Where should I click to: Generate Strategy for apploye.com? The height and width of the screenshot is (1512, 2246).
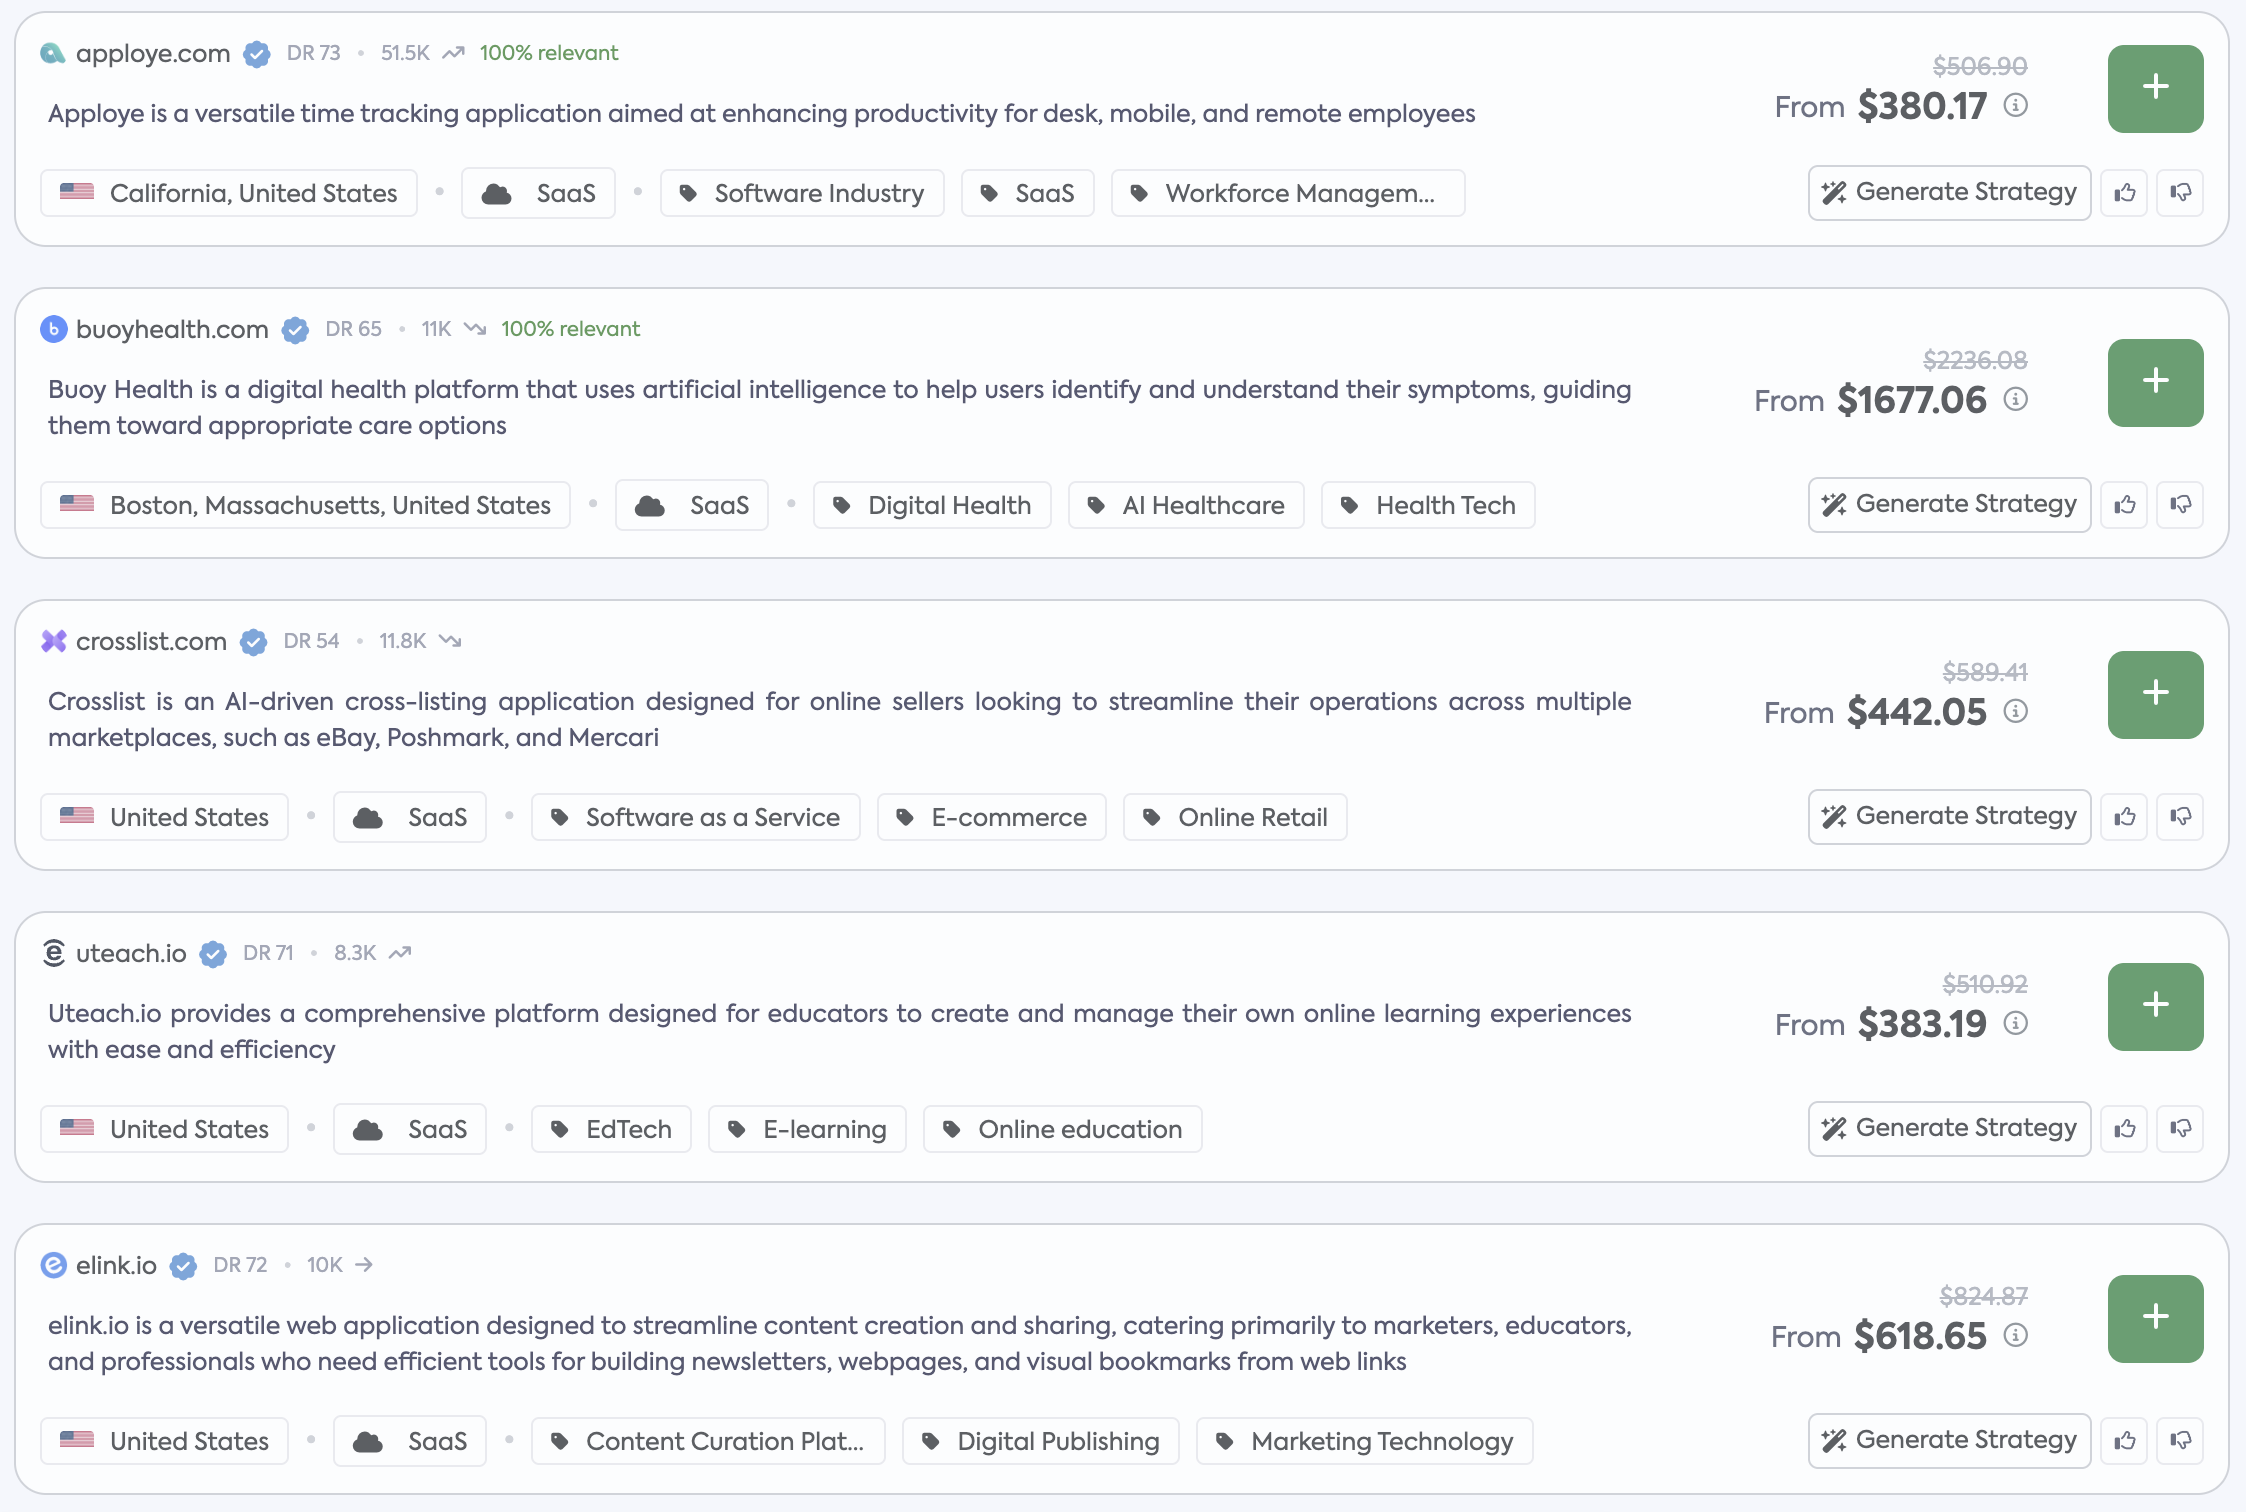point(1949,192)
